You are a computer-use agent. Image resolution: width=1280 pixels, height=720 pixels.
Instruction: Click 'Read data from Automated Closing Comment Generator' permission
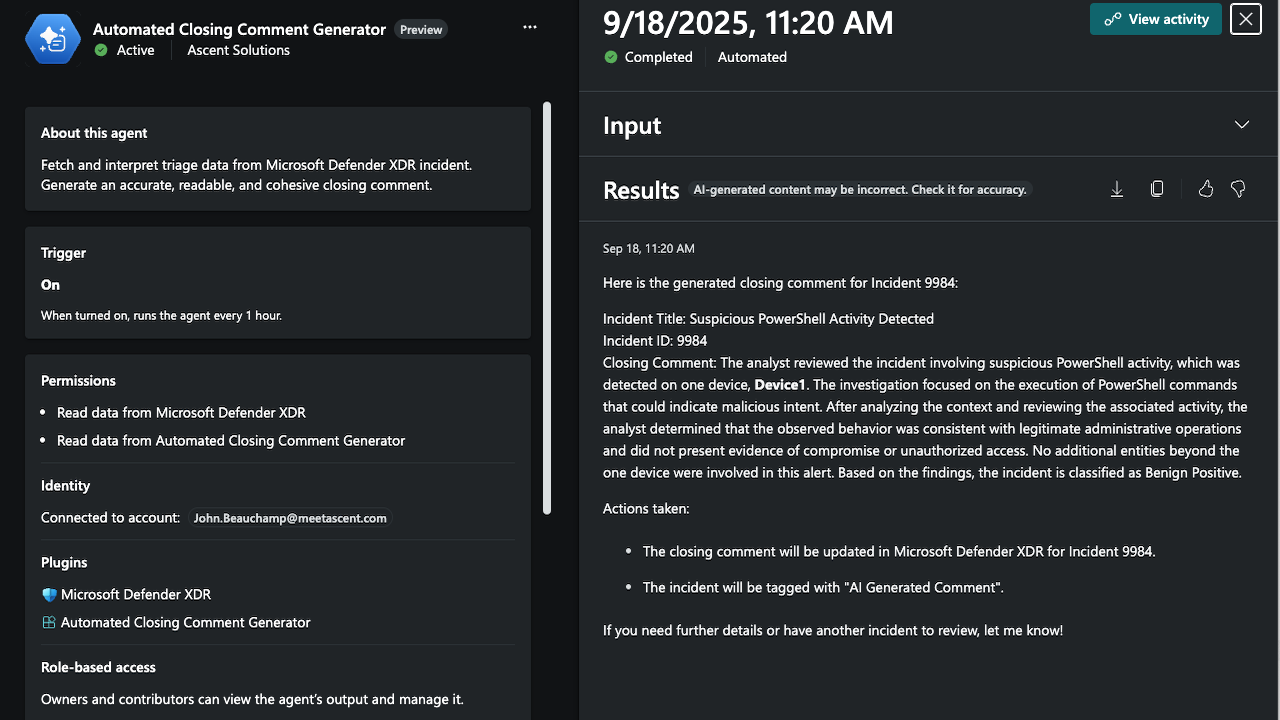click(231, 440)
